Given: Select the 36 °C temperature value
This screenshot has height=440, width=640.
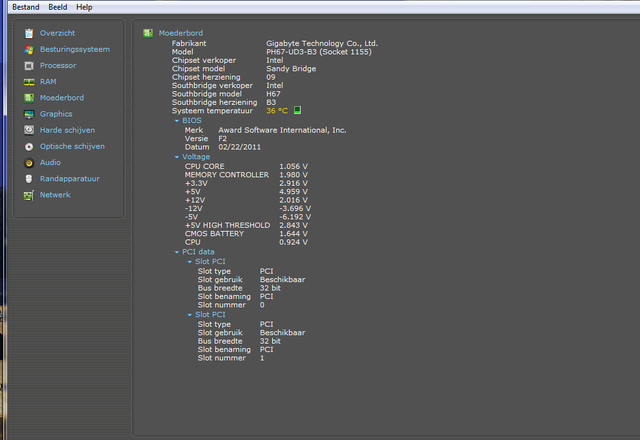Looking at the screenshot, I should click(277, 111).
